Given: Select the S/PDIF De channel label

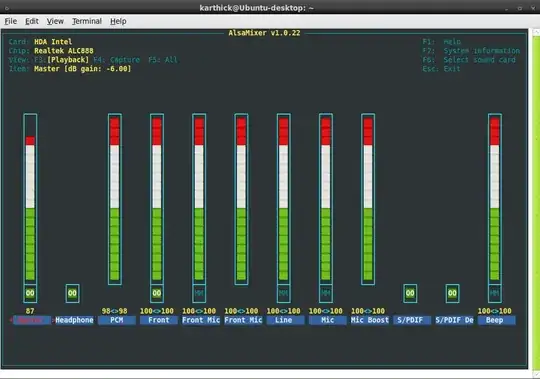Looking at the screenshot, I should [454, 320].
